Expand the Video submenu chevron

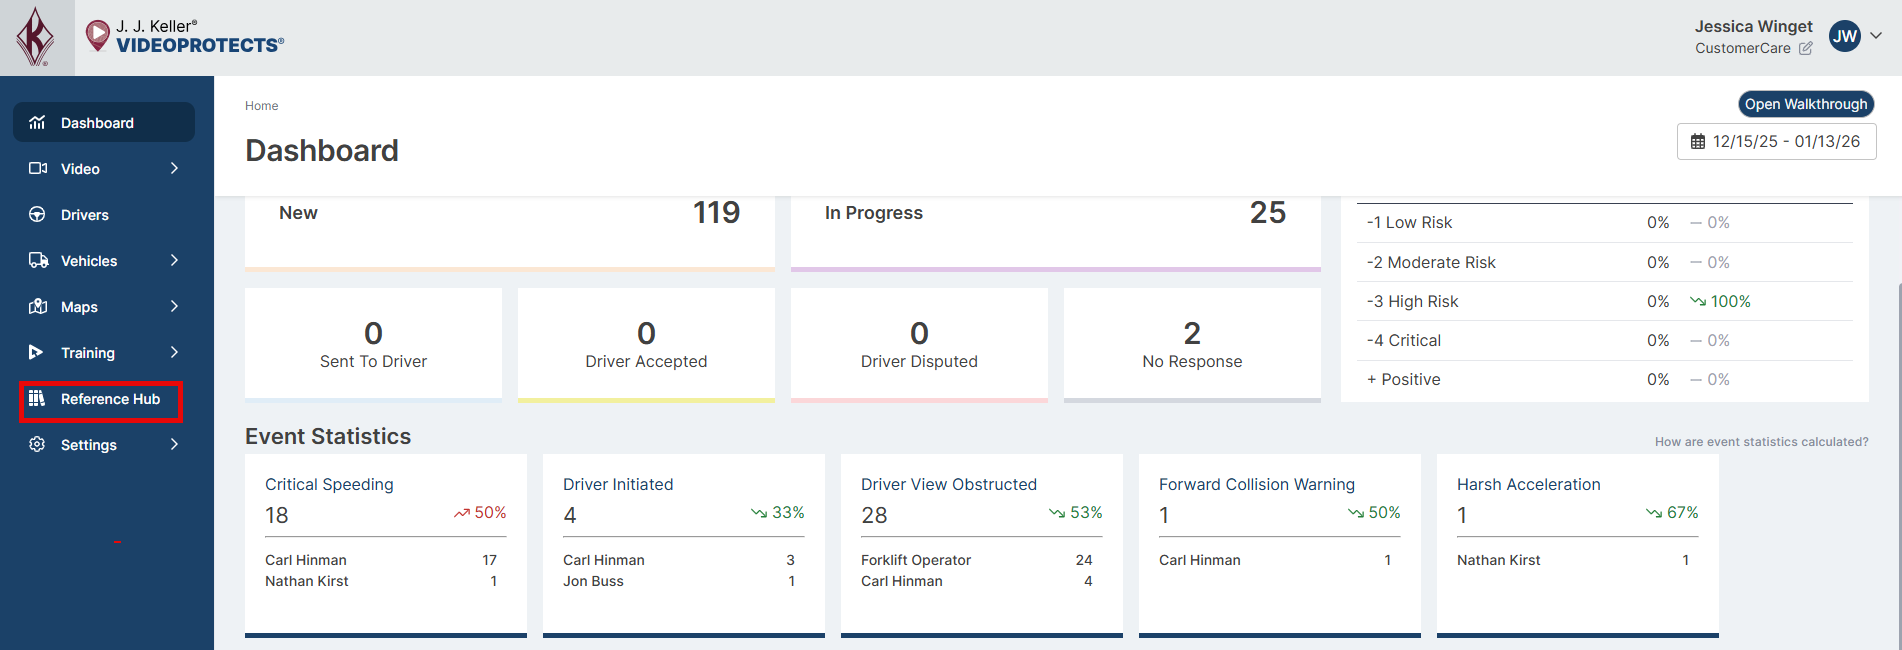(x=174, y=169)
